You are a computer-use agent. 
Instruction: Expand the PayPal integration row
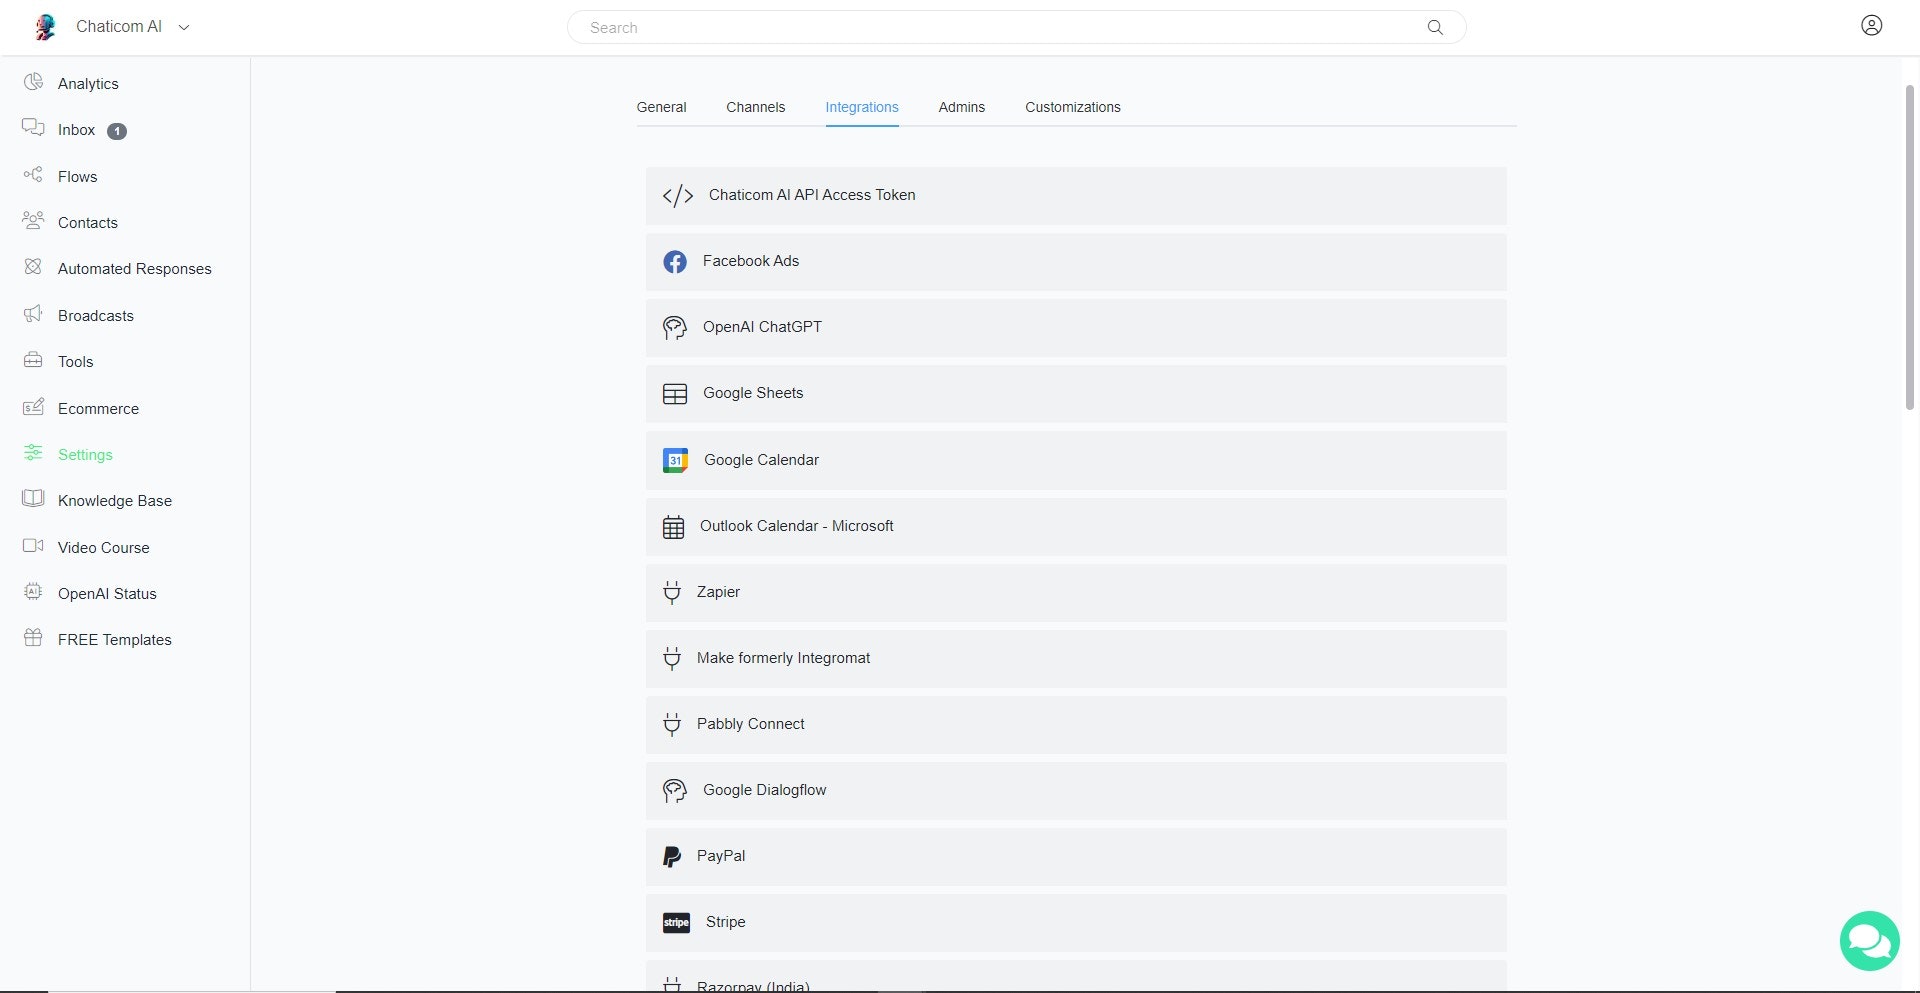click(1076, 857)
